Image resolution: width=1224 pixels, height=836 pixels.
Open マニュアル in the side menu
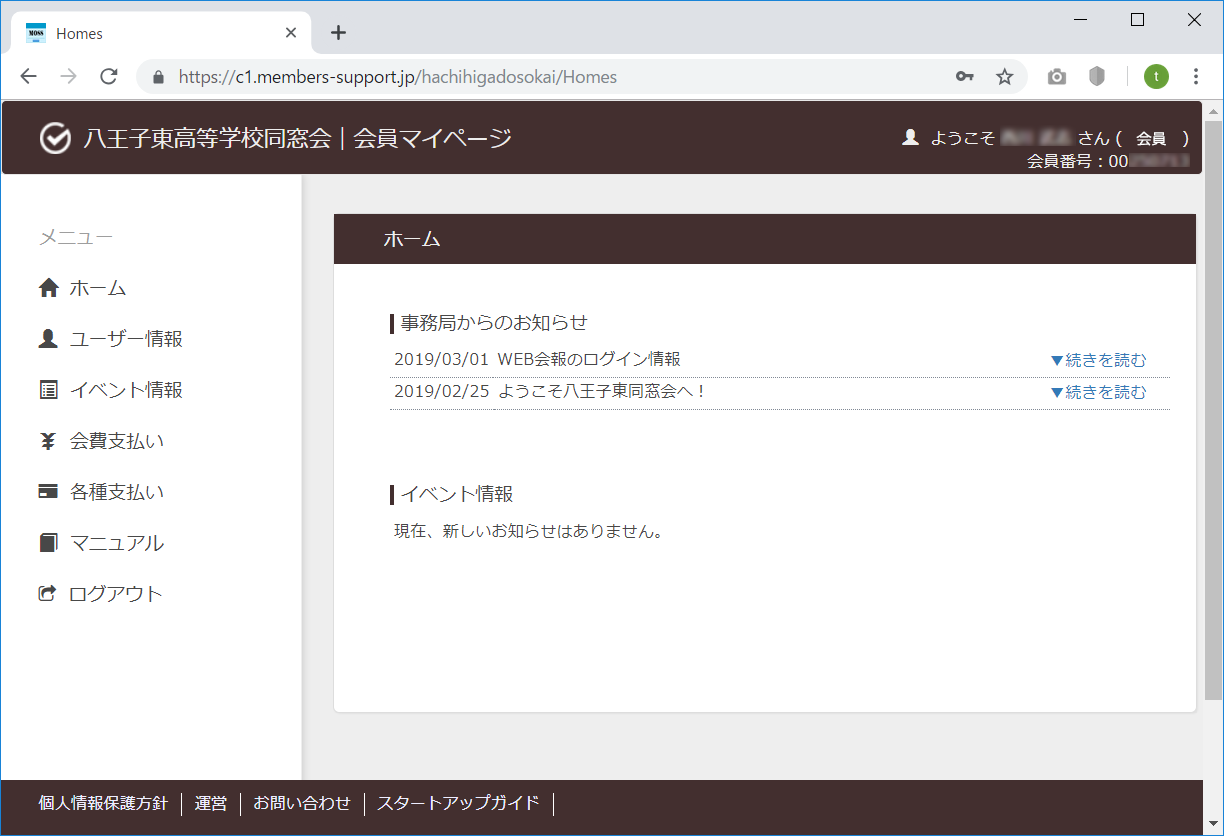pos(117,543)
